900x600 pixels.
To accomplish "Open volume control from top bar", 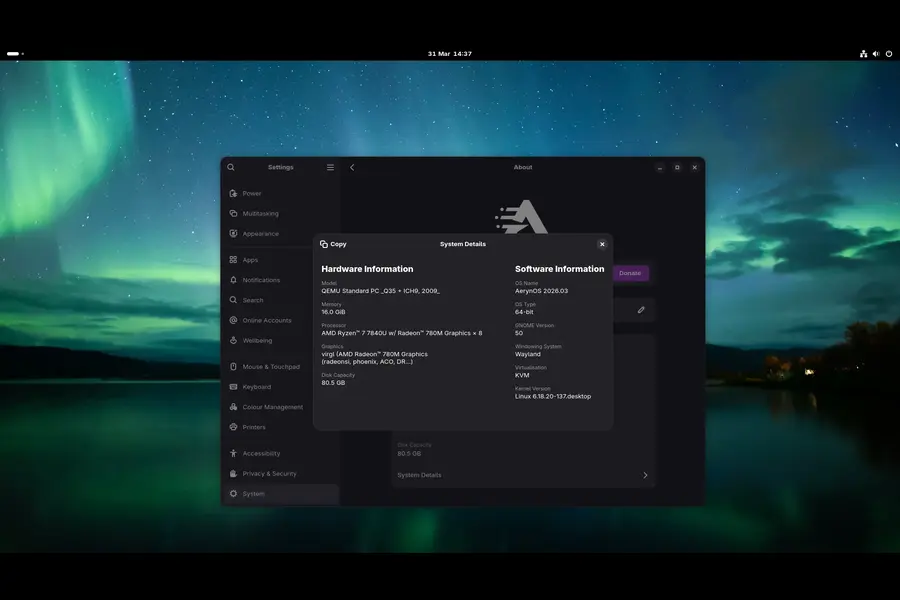I will [x=876, y=53].
